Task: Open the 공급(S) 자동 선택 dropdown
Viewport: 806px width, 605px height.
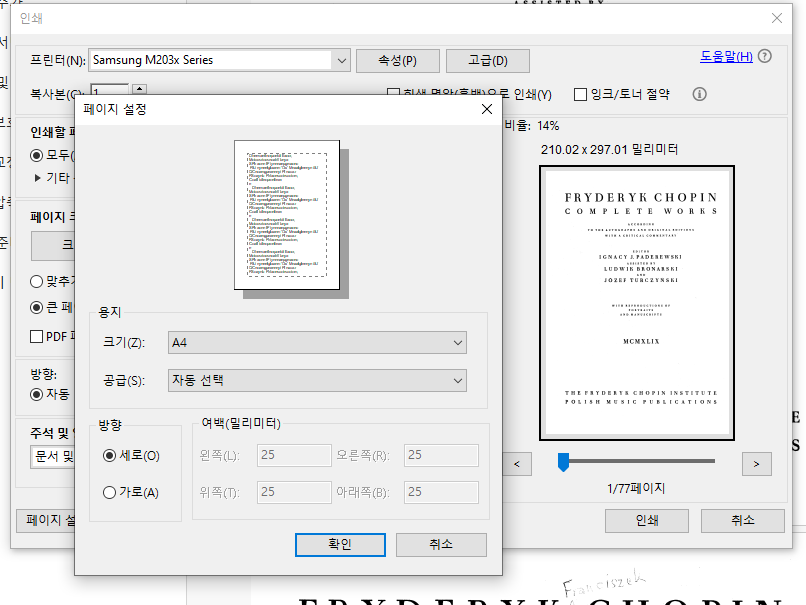Action: tap(317, 381)
